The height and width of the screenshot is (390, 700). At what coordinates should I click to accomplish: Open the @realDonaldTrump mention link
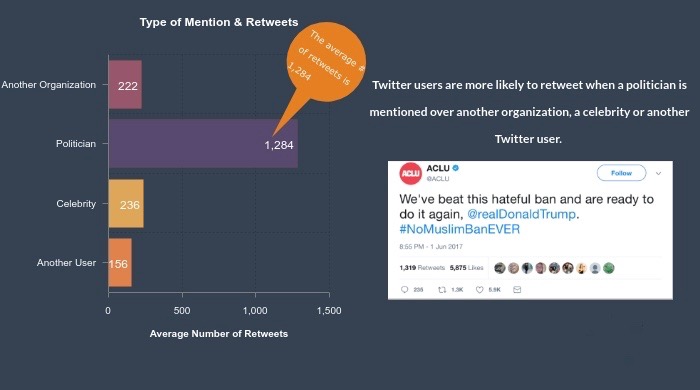521,214
